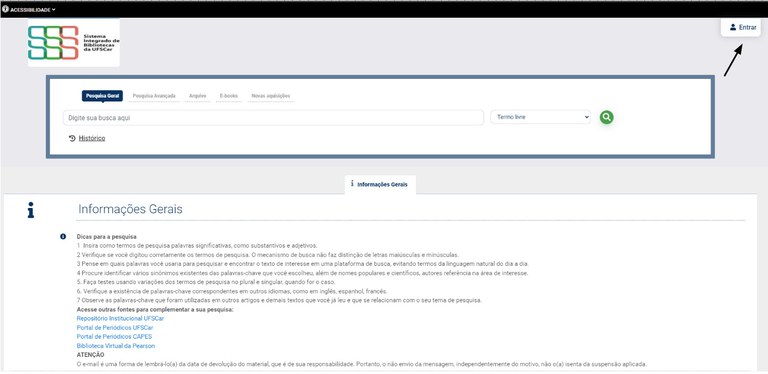Click the accessibility icon in top bar
This screenshot has width=768, height=374.
coord(5,9)
